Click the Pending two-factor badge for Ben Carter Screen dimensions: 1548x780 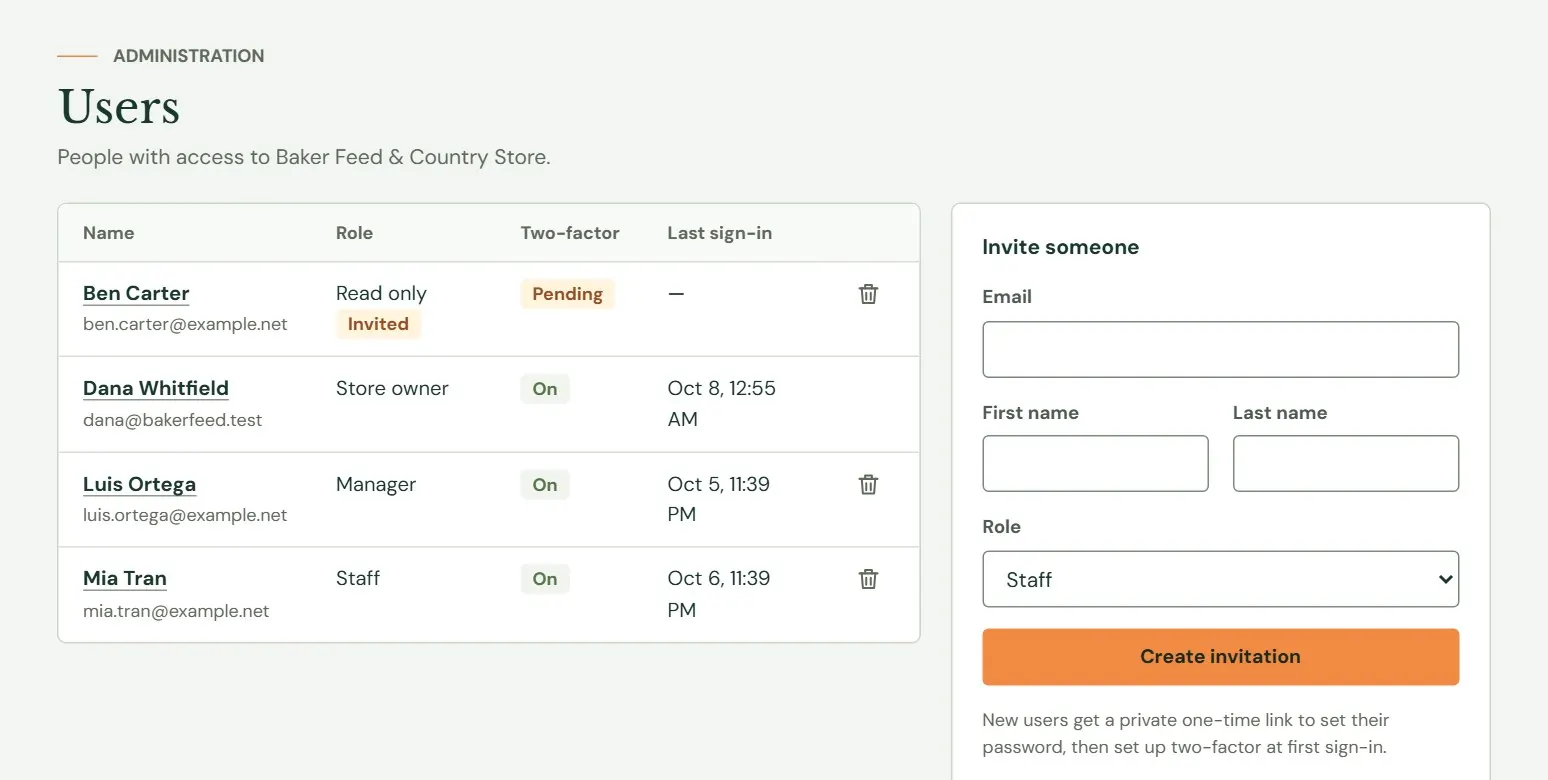click(x=567, y=294)
